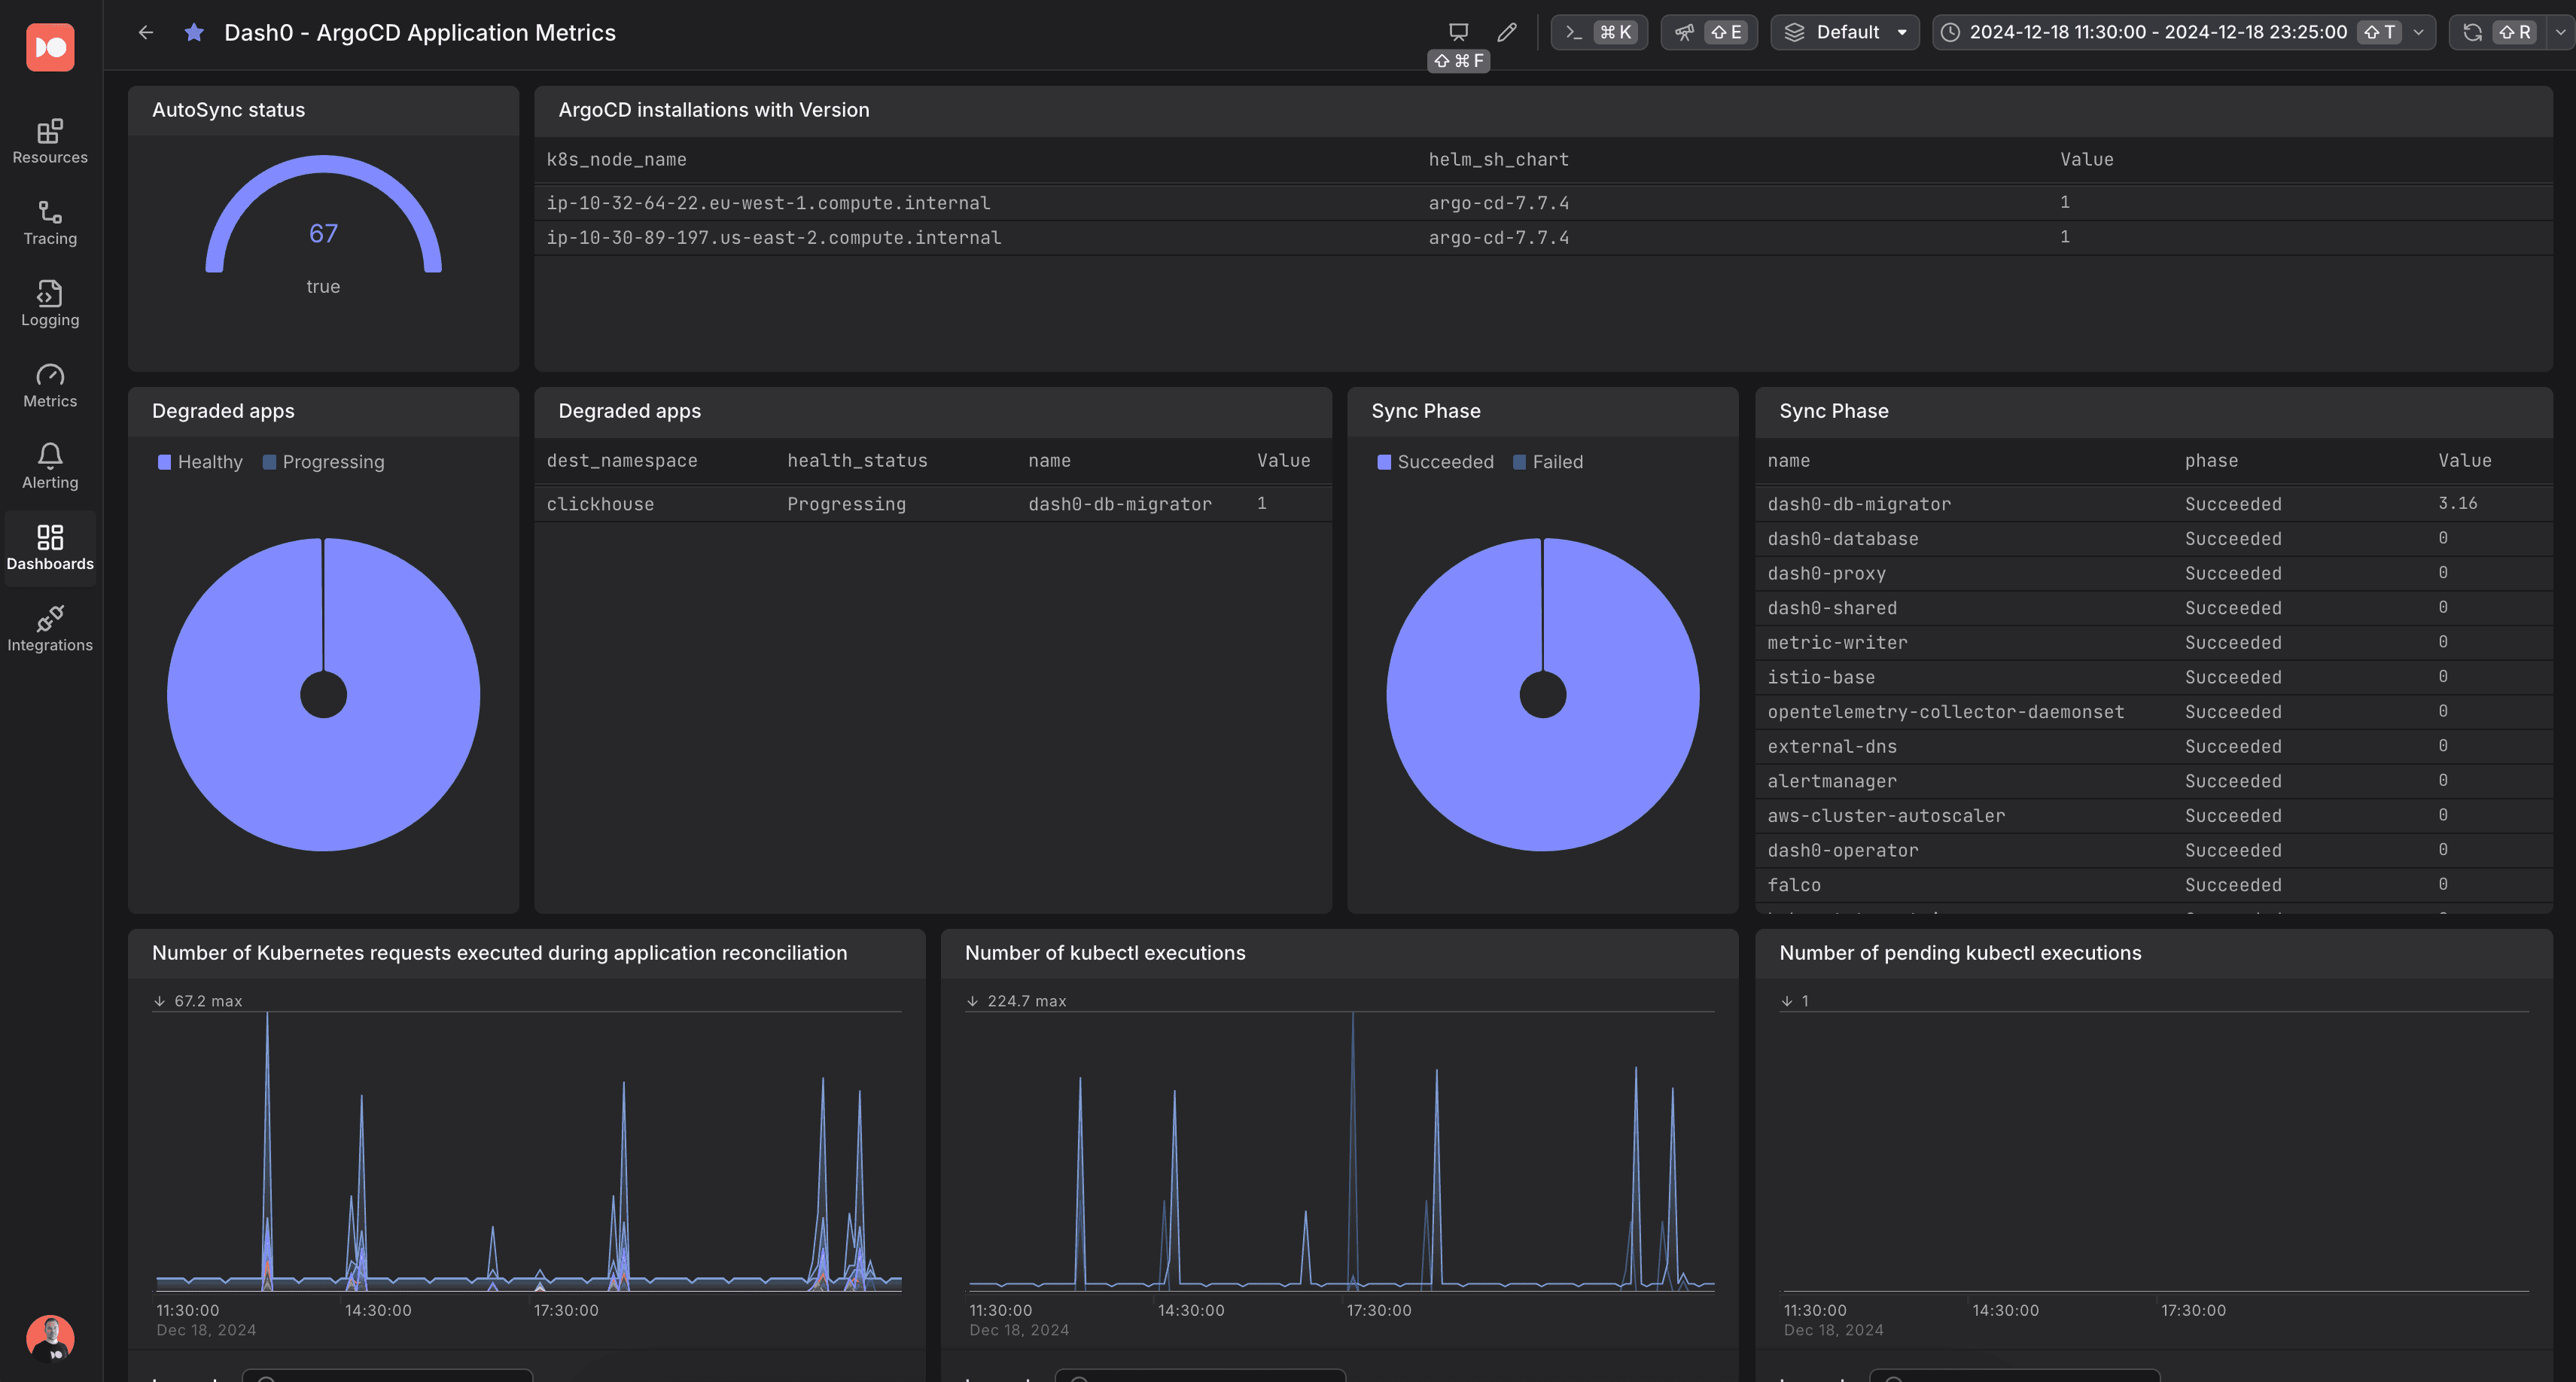Select the metric-writer row
Screen dimensions: 2576x1382
(x=2154, y=642)
